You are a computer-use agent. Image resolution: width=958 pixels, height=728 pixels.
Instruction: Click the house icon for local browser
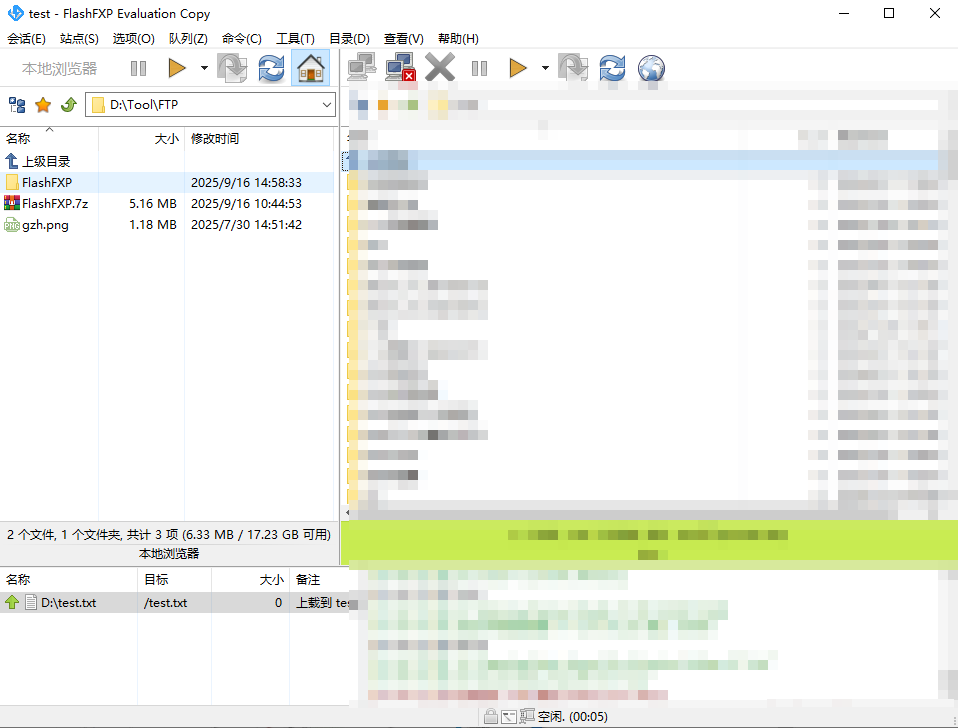[310, 68]
